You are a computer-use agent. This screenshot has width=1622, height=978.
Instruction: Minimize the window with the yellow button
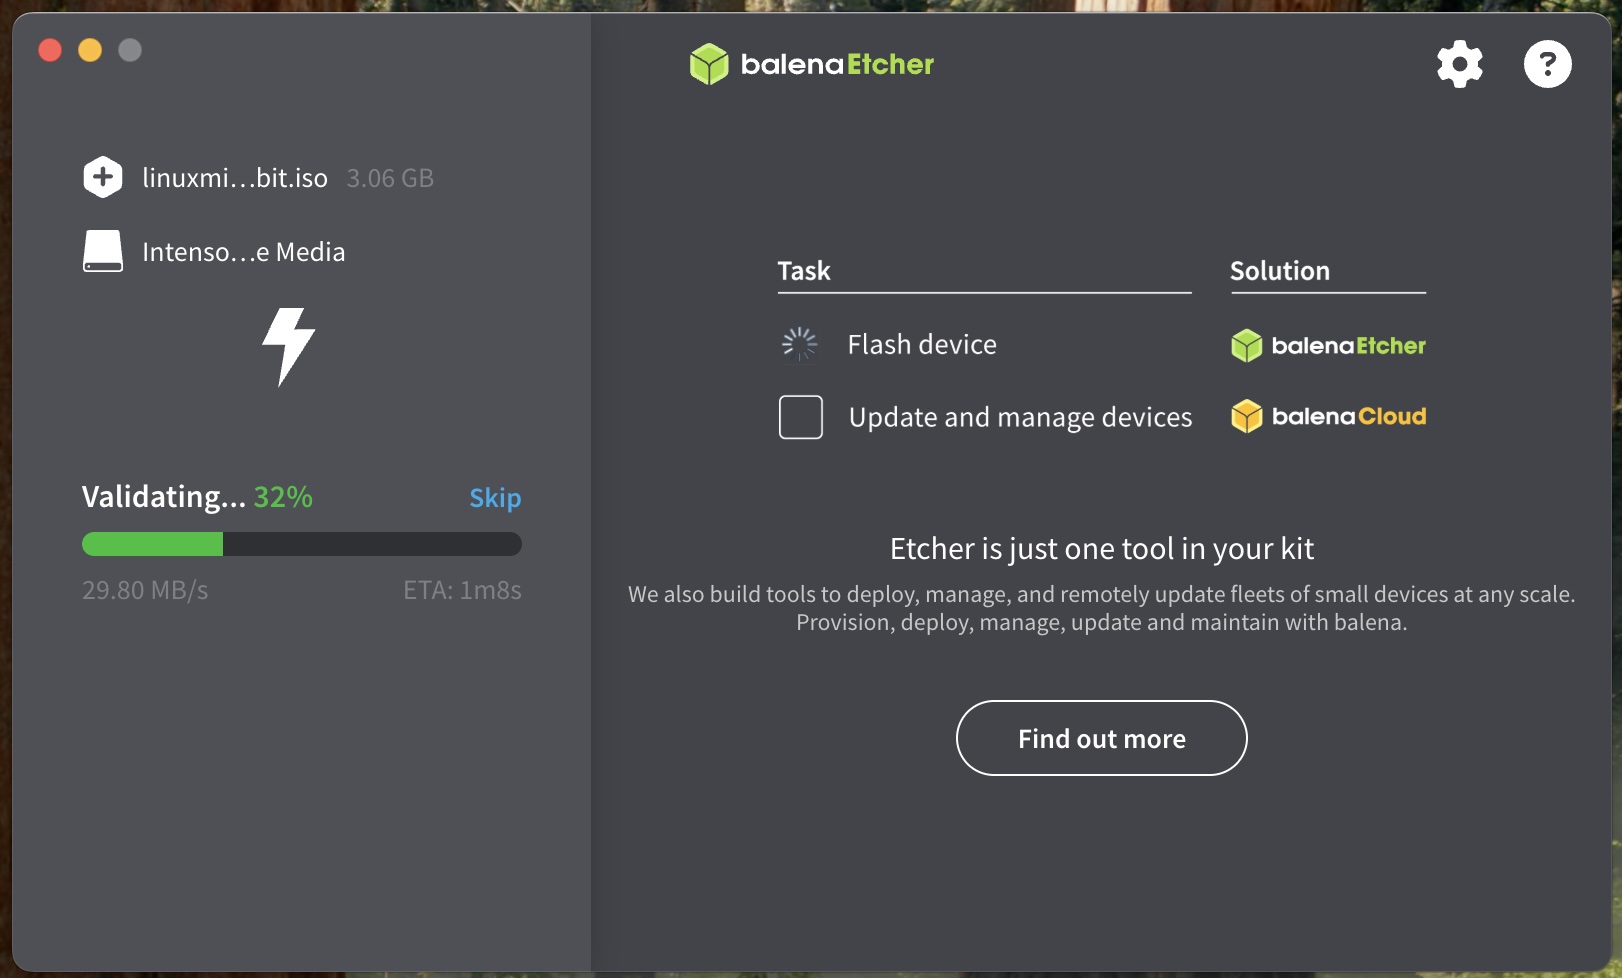pos(90,50)
